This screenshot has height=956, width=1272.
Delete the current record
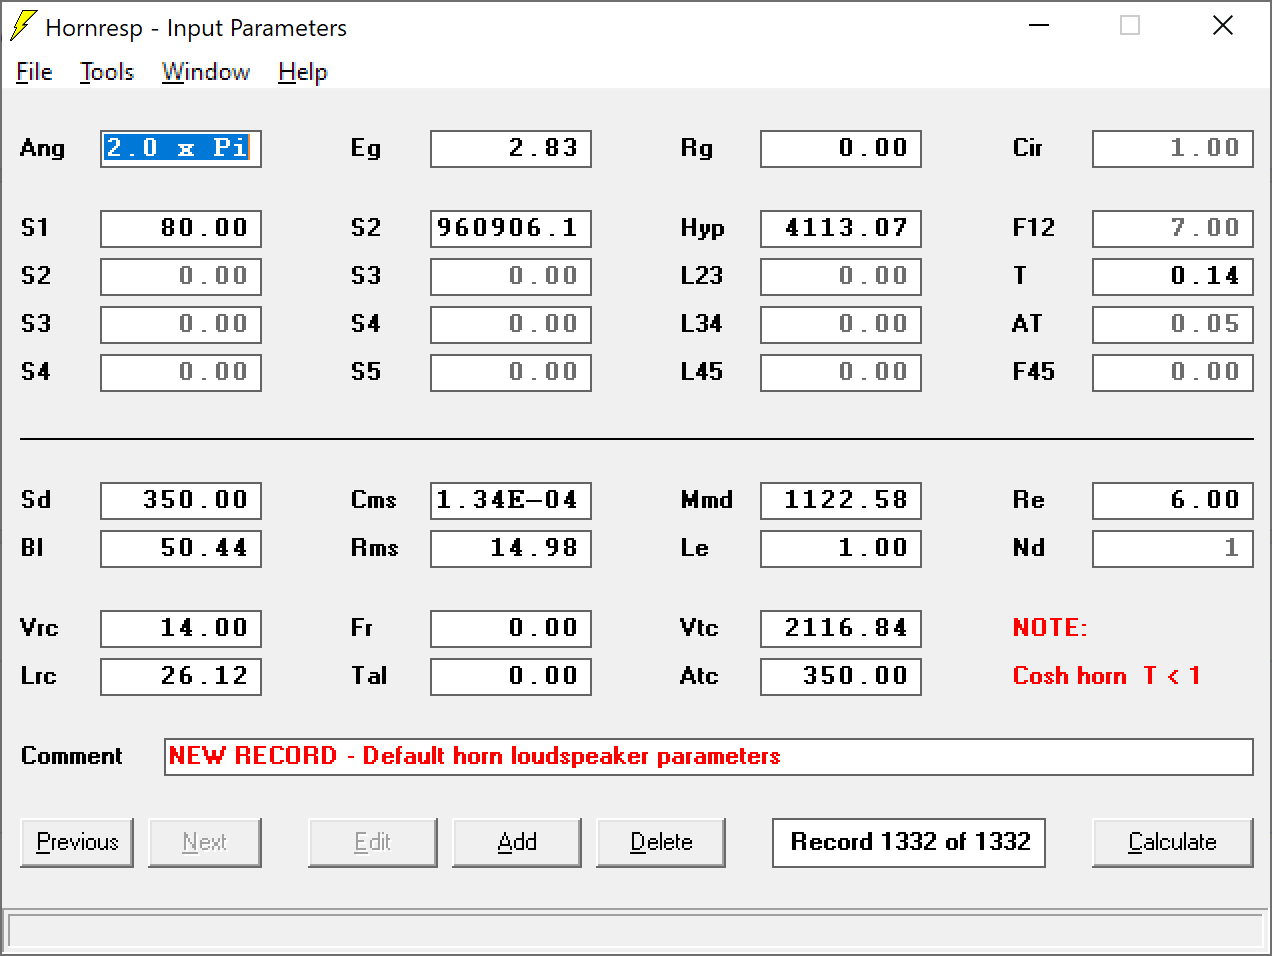click(x=661, y=843)
